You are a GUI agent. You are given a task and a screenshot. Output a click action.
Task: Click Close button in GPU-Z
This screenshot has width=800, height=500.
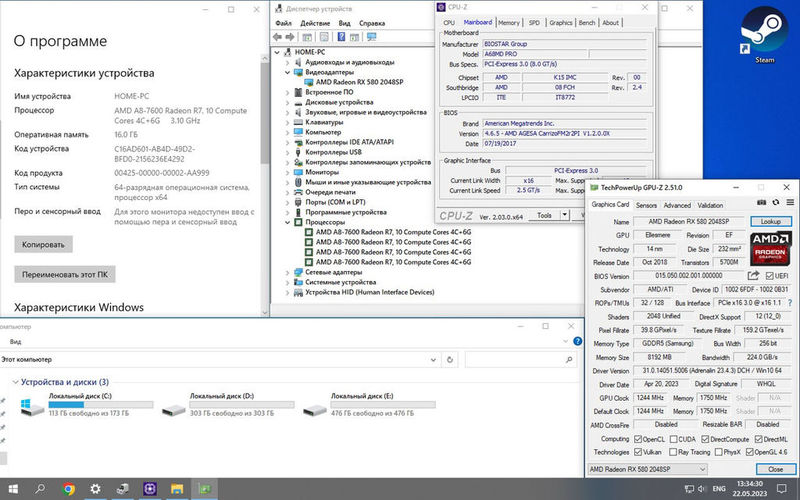775,469
